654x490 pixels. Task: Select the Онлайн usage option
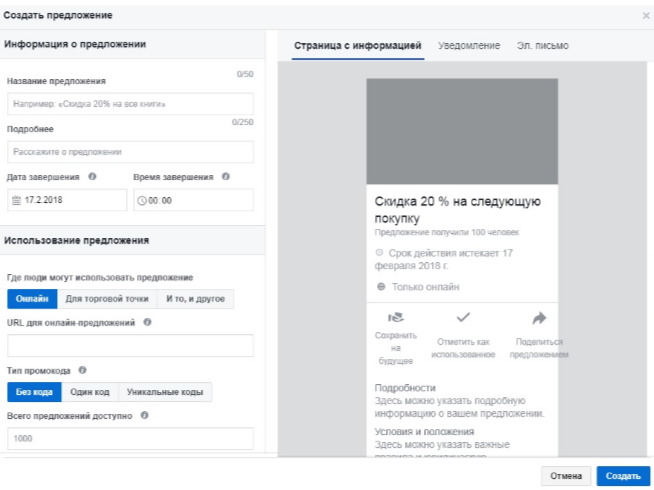pyautogui.click(x=32, y=299)
